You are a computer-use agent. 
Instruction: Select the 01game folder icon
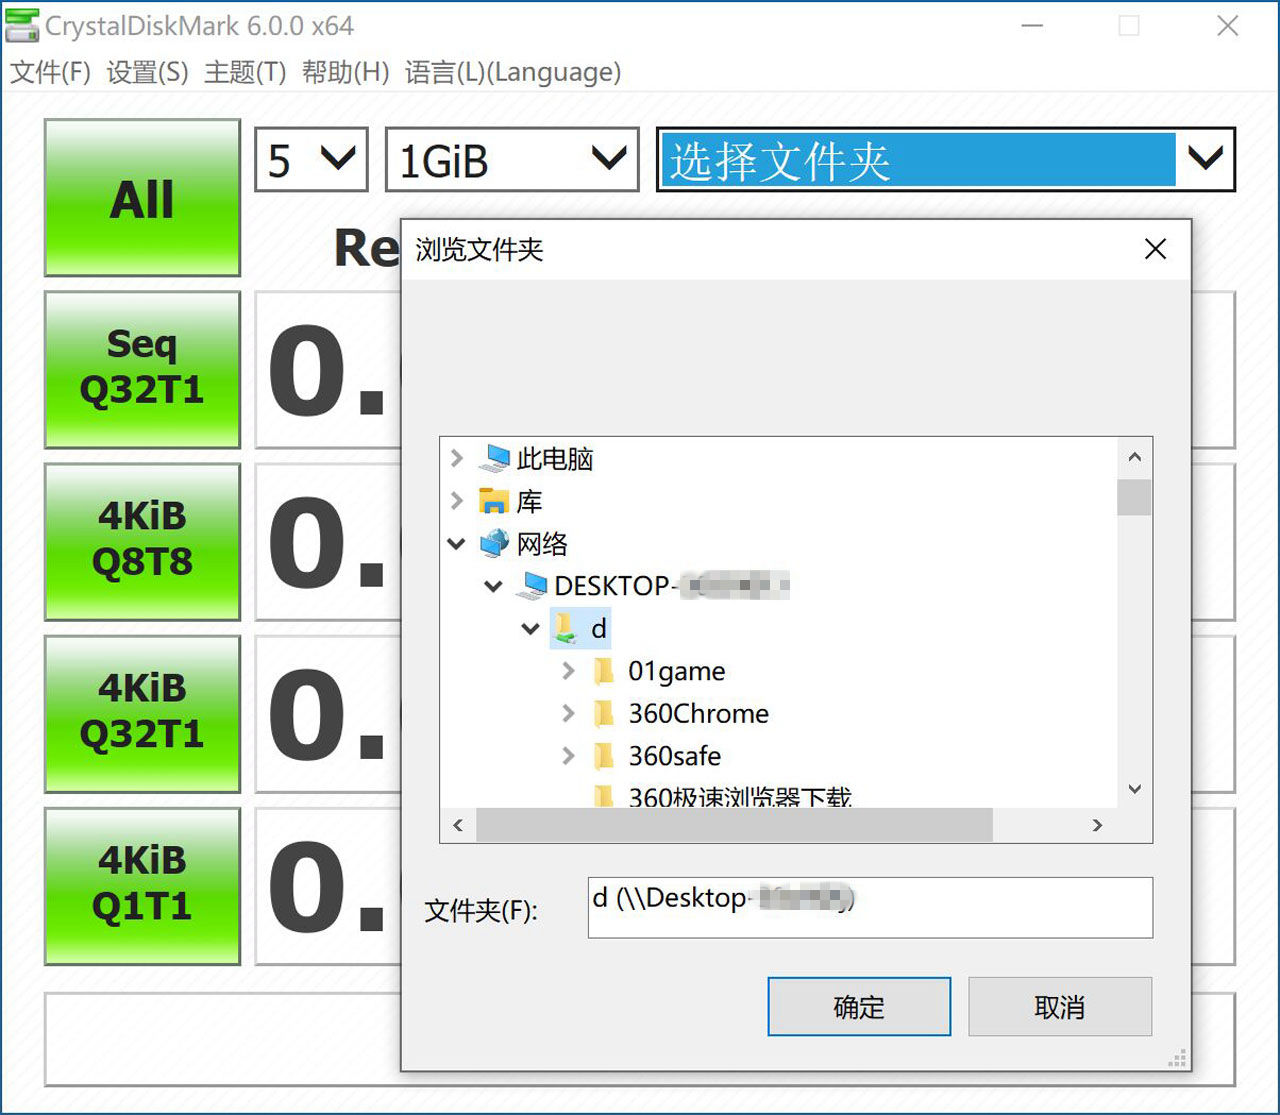pos(603,671)
